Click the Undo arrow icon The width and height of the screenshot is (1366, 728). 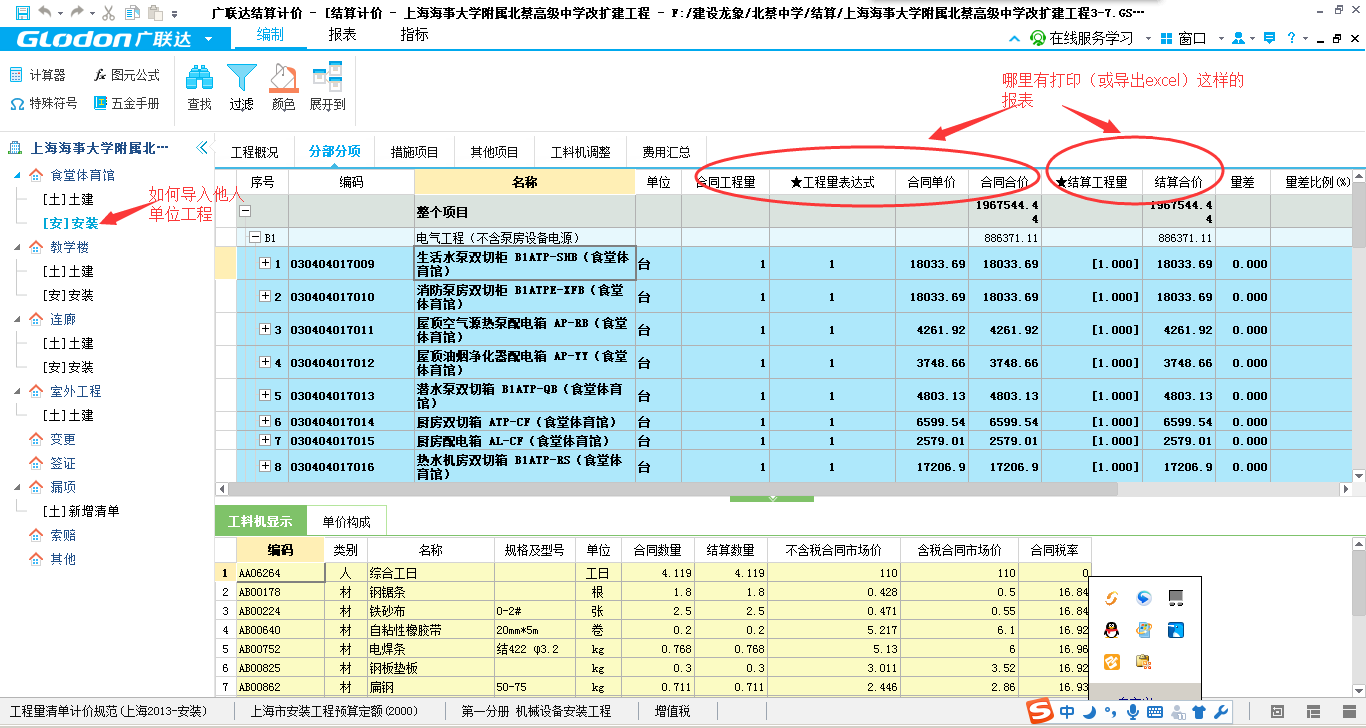pos(46,13)
